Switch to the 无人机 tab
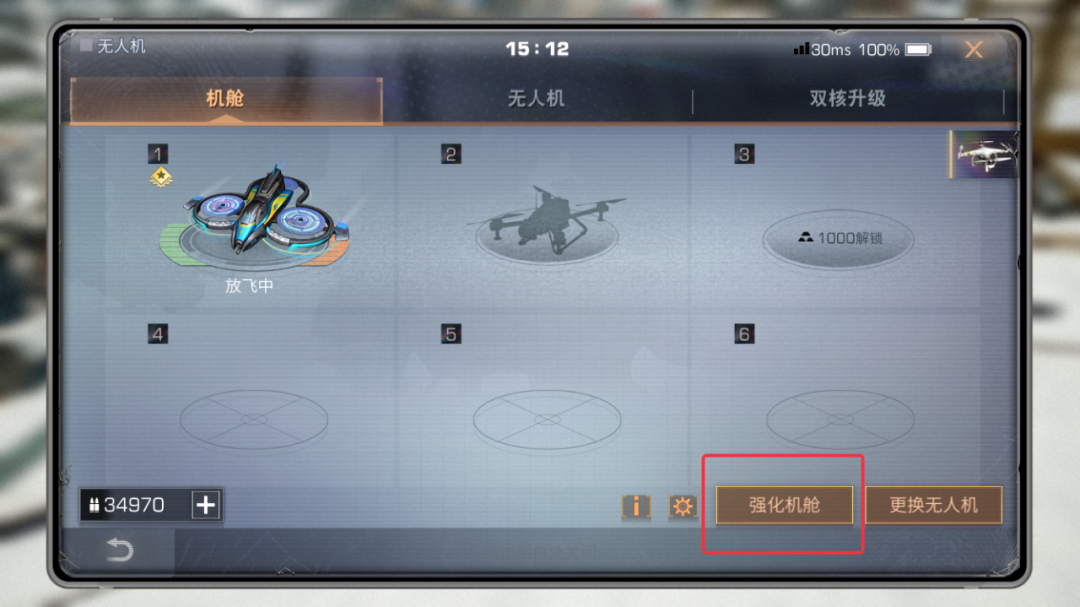 537,99
